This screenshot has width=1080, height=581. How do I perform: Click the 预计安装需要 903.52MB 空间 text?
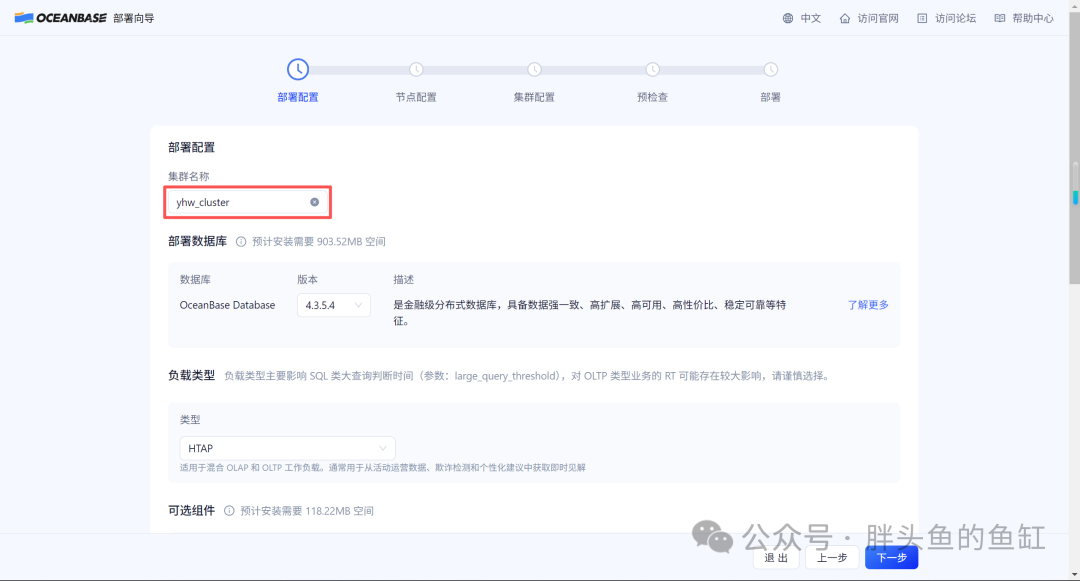pyautogui.click(x=319, y=242)
